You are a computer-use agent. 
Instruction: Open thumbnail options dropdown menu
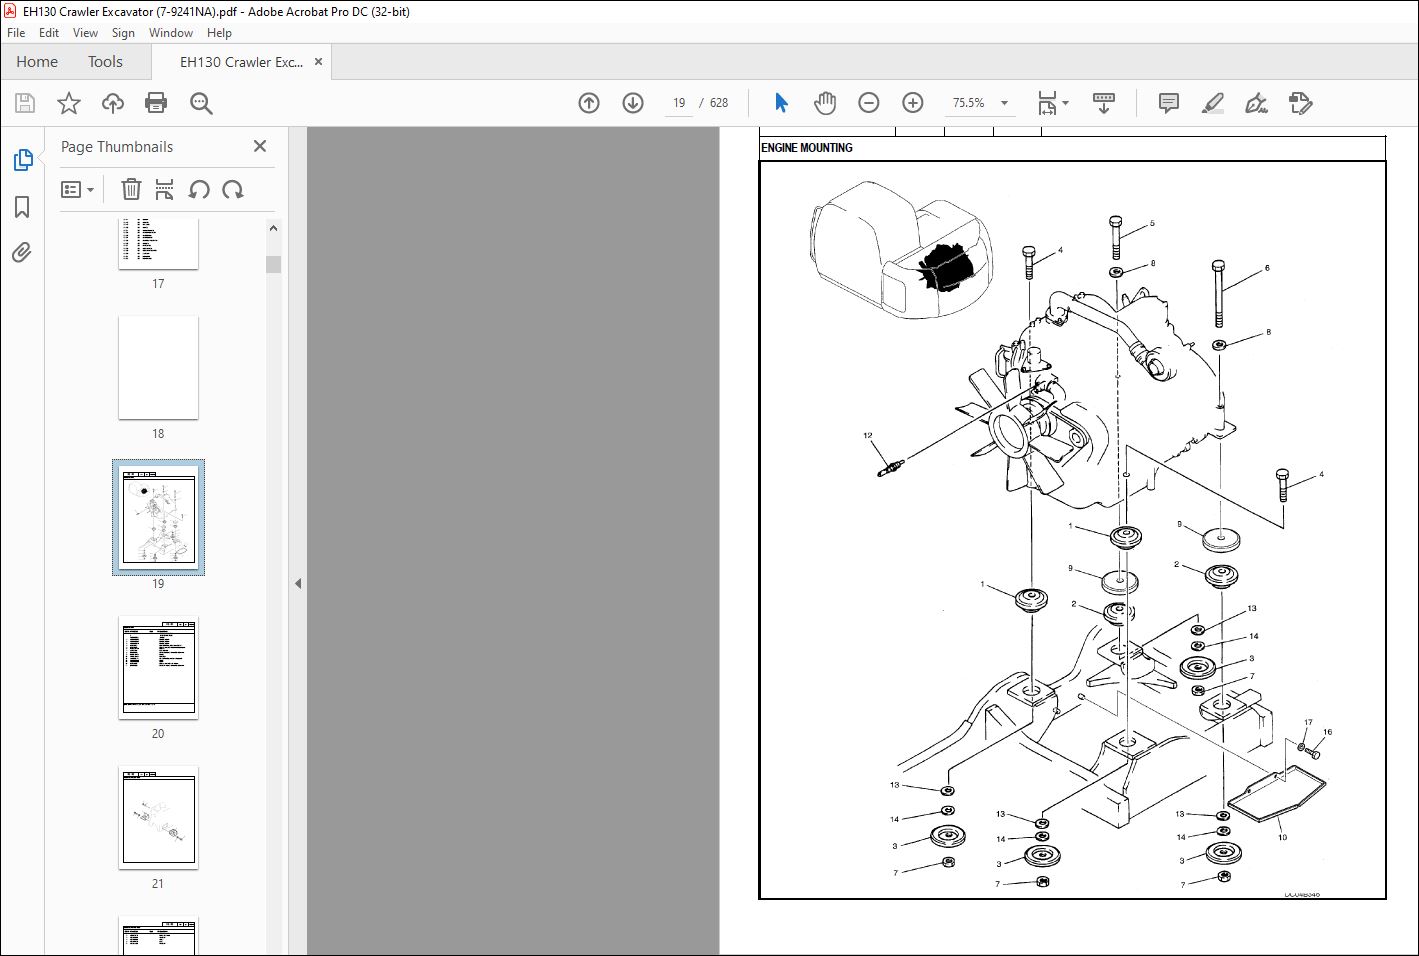77,189
